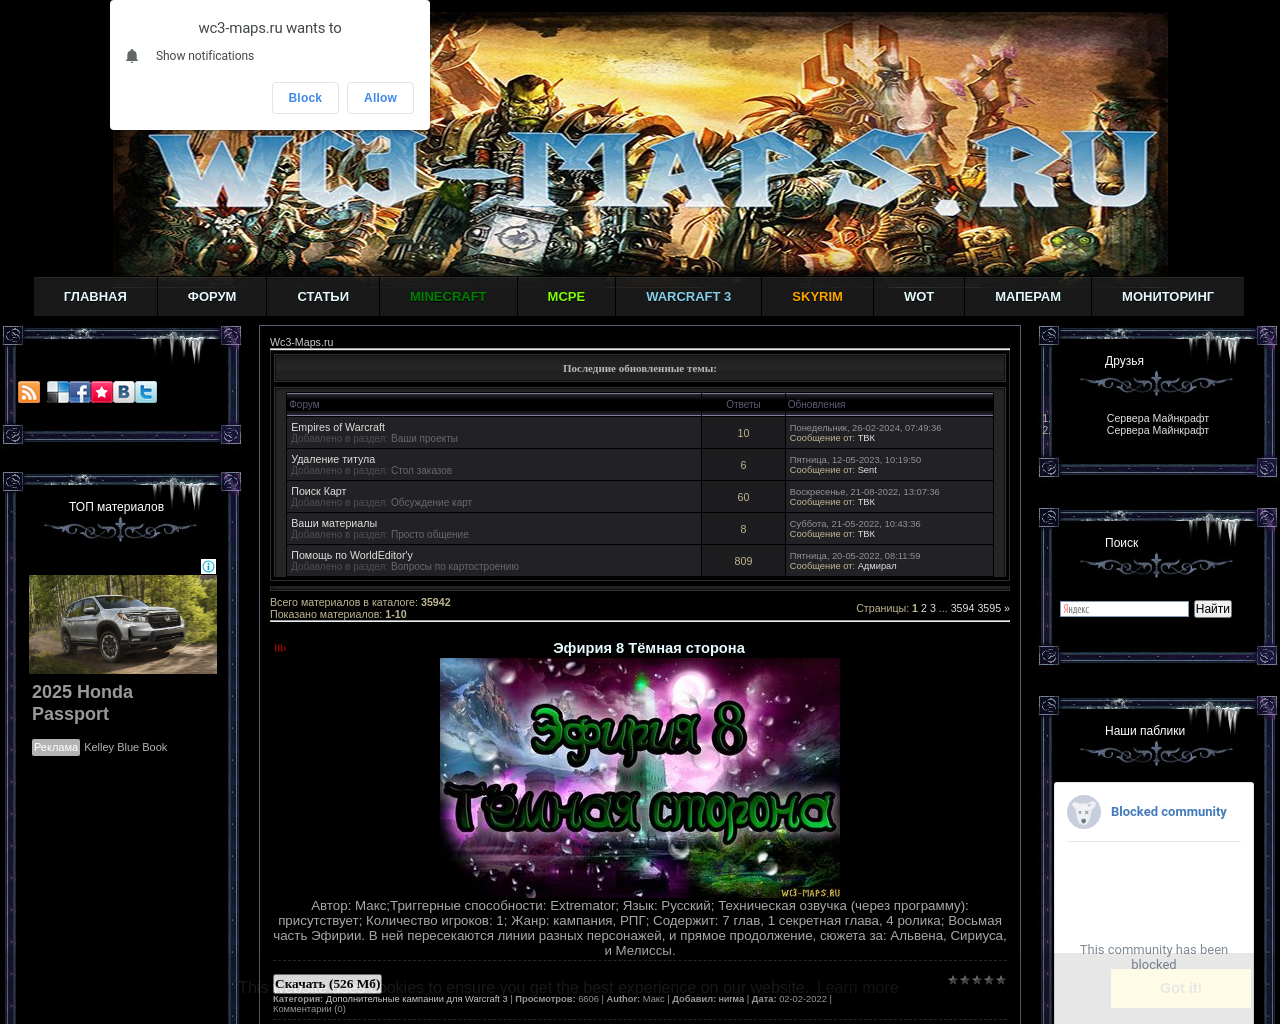
Task: Go to page 3 of materials
Action: pyautogui.click(x=933, y=608)
